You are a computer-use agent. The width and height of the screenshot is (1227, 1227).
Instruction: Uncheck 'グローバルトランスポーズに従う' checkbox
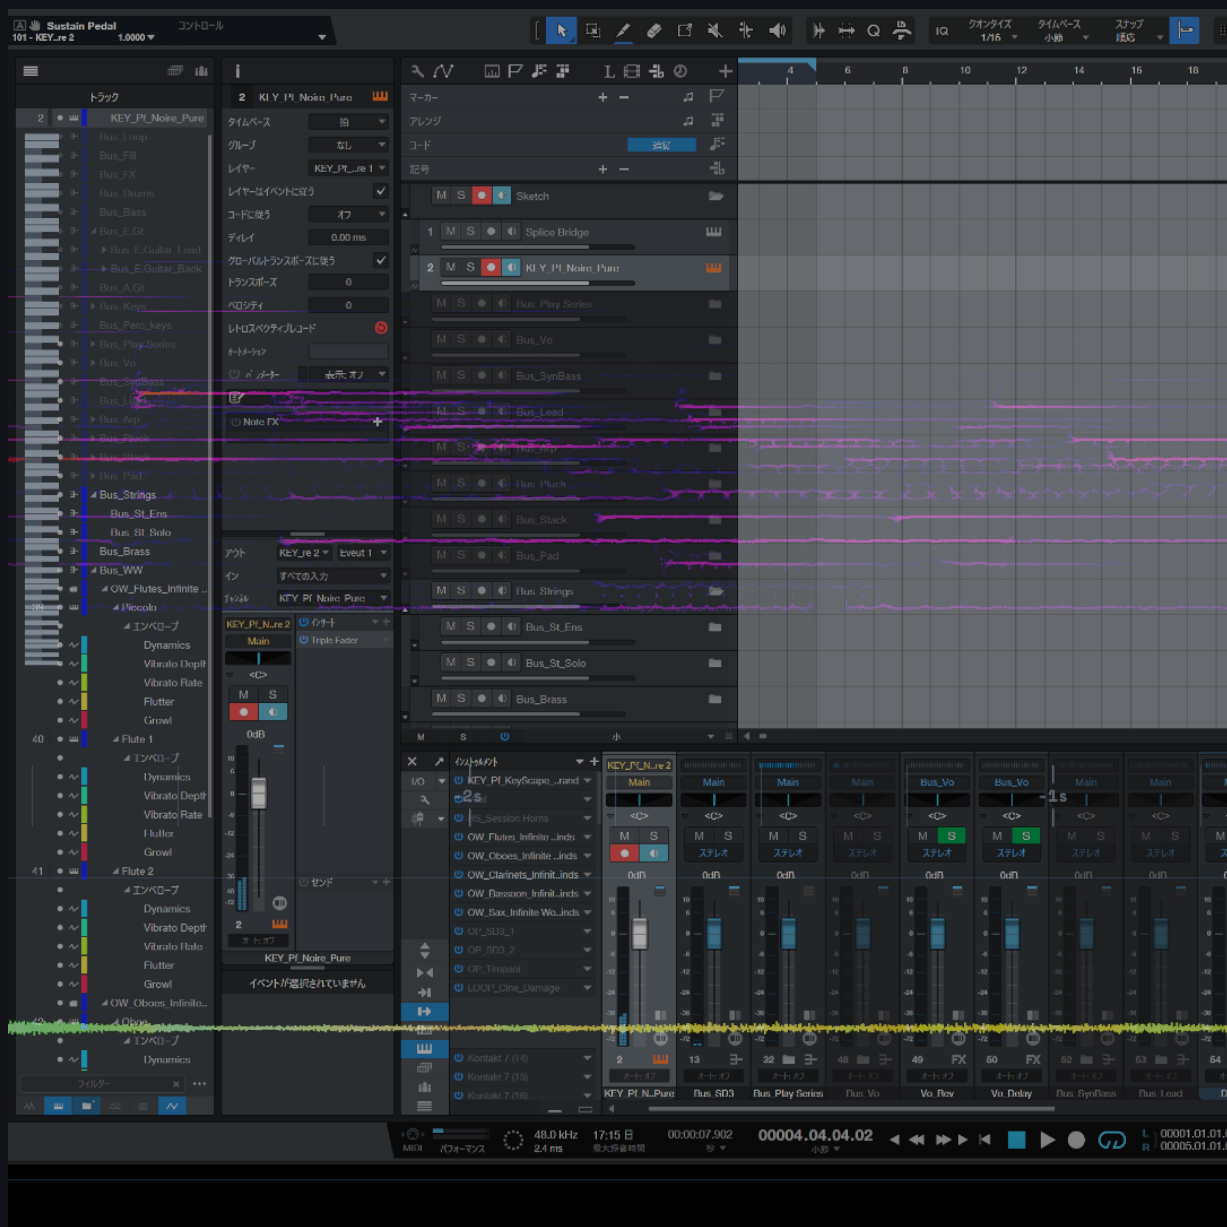[x=380, y=260]
